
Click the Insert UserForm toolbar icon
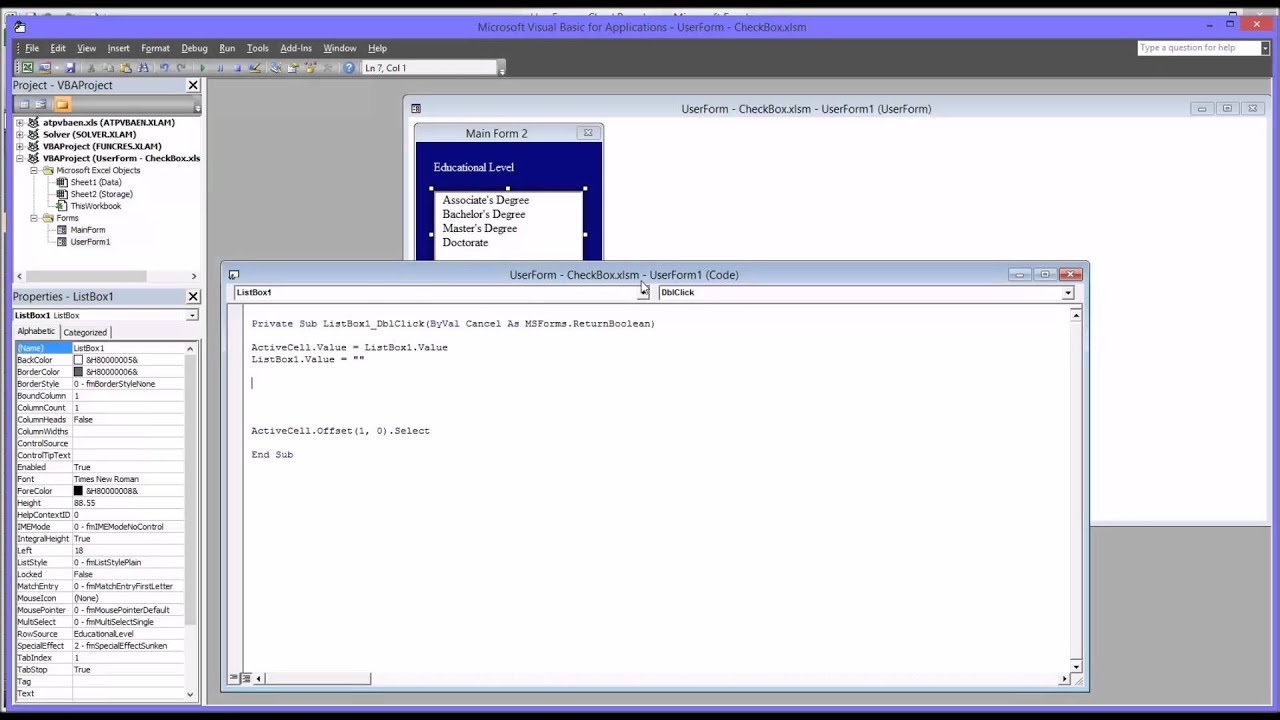(45, 68)
